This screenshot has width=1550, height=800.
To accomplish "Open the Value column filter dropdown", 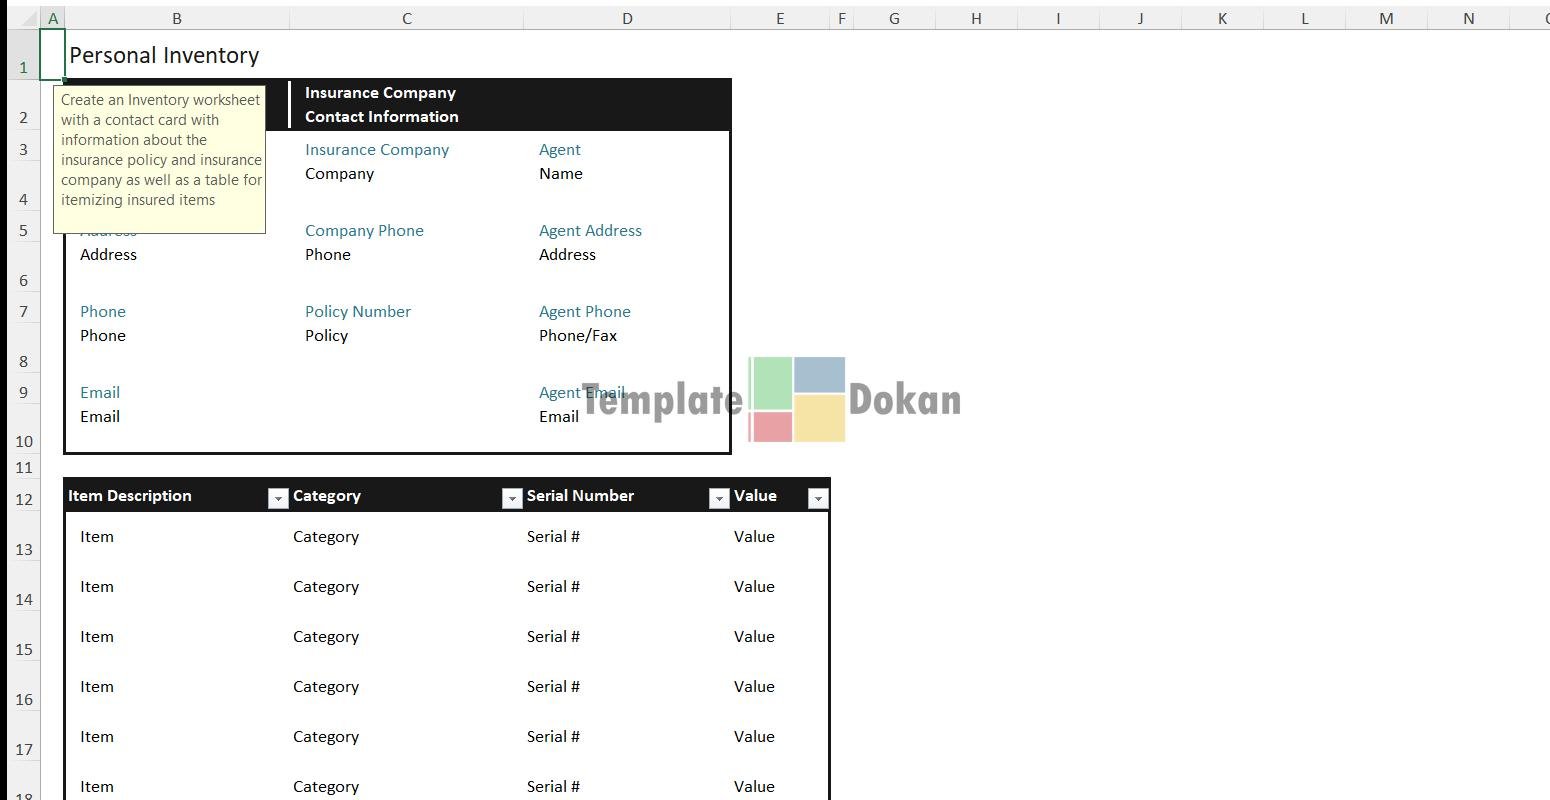I will tap(817, 498).
